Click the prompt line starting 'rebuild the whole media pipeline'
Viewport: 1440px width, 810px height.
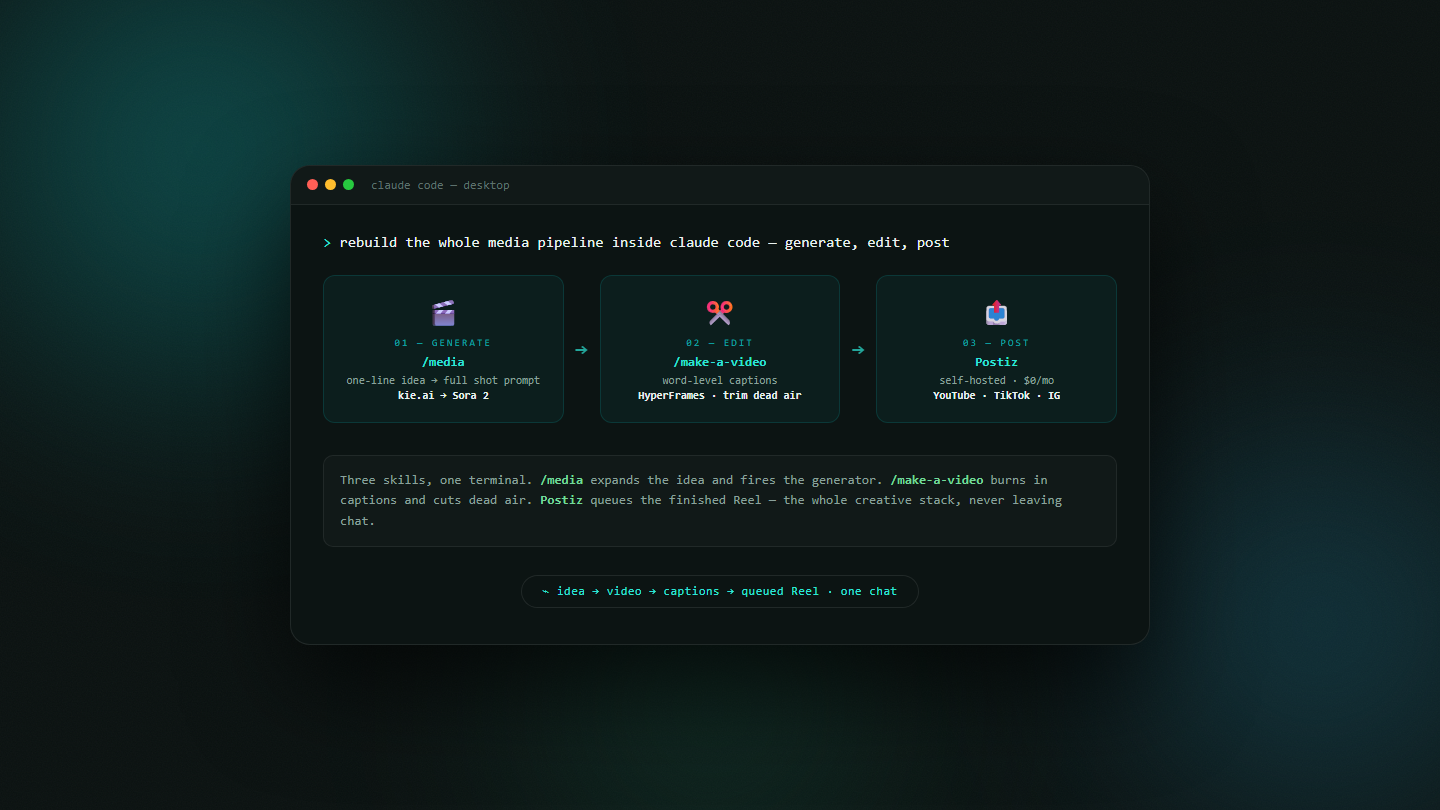coord(644,243)
